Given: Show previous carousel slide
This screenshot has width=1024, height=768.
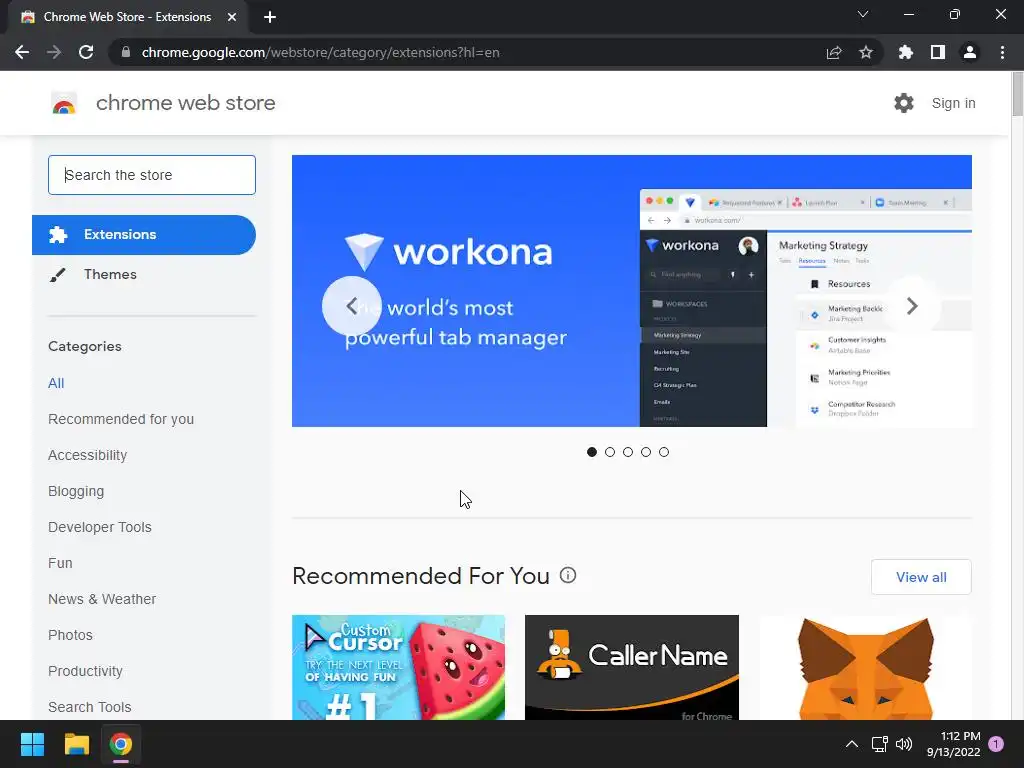Looking at the screenshot, I should point(351,306).
